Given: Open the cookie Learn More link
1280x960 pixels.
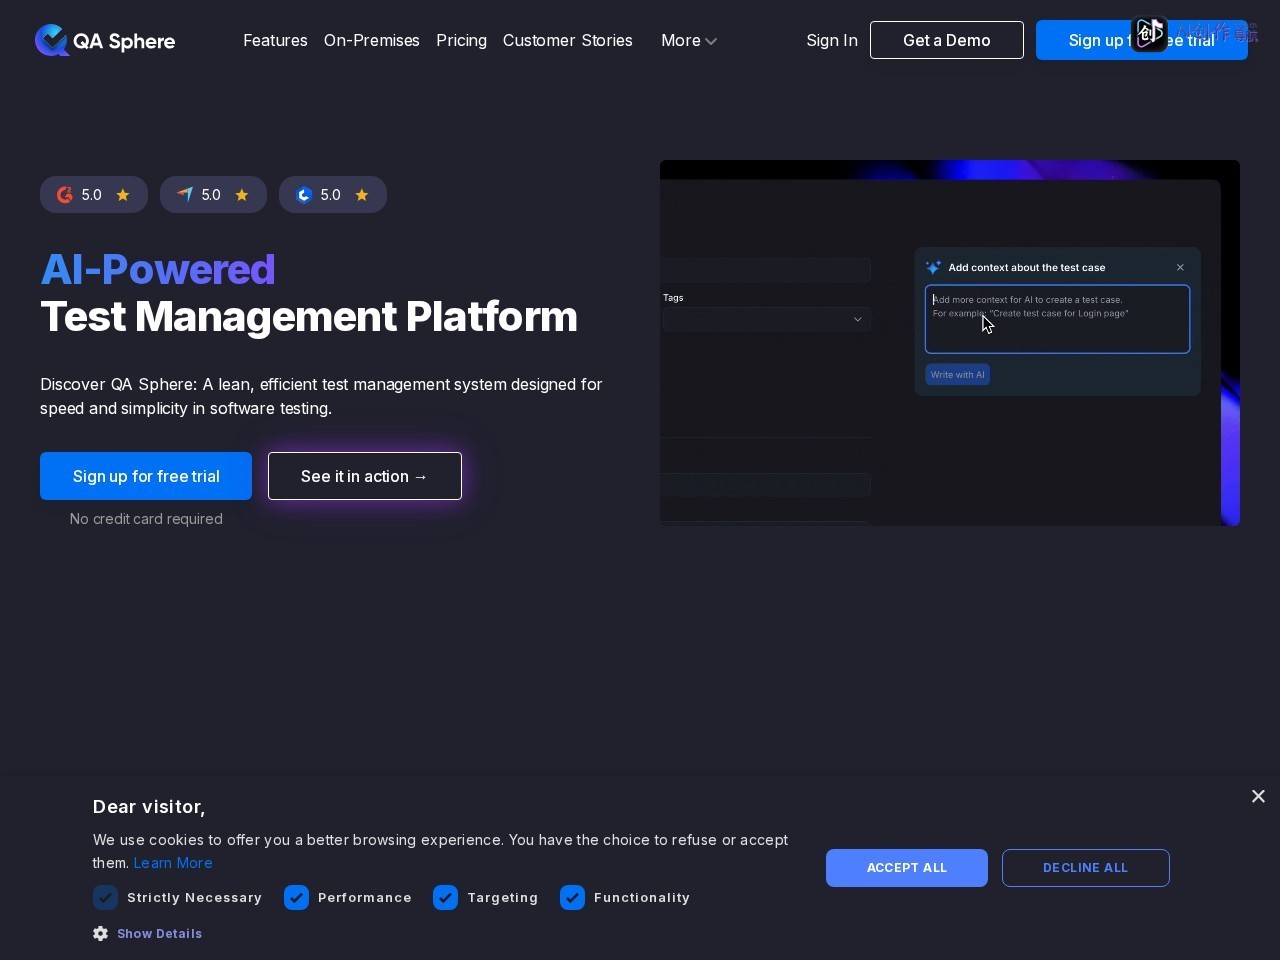Looking at the screenshot, I should coord(173,863).
